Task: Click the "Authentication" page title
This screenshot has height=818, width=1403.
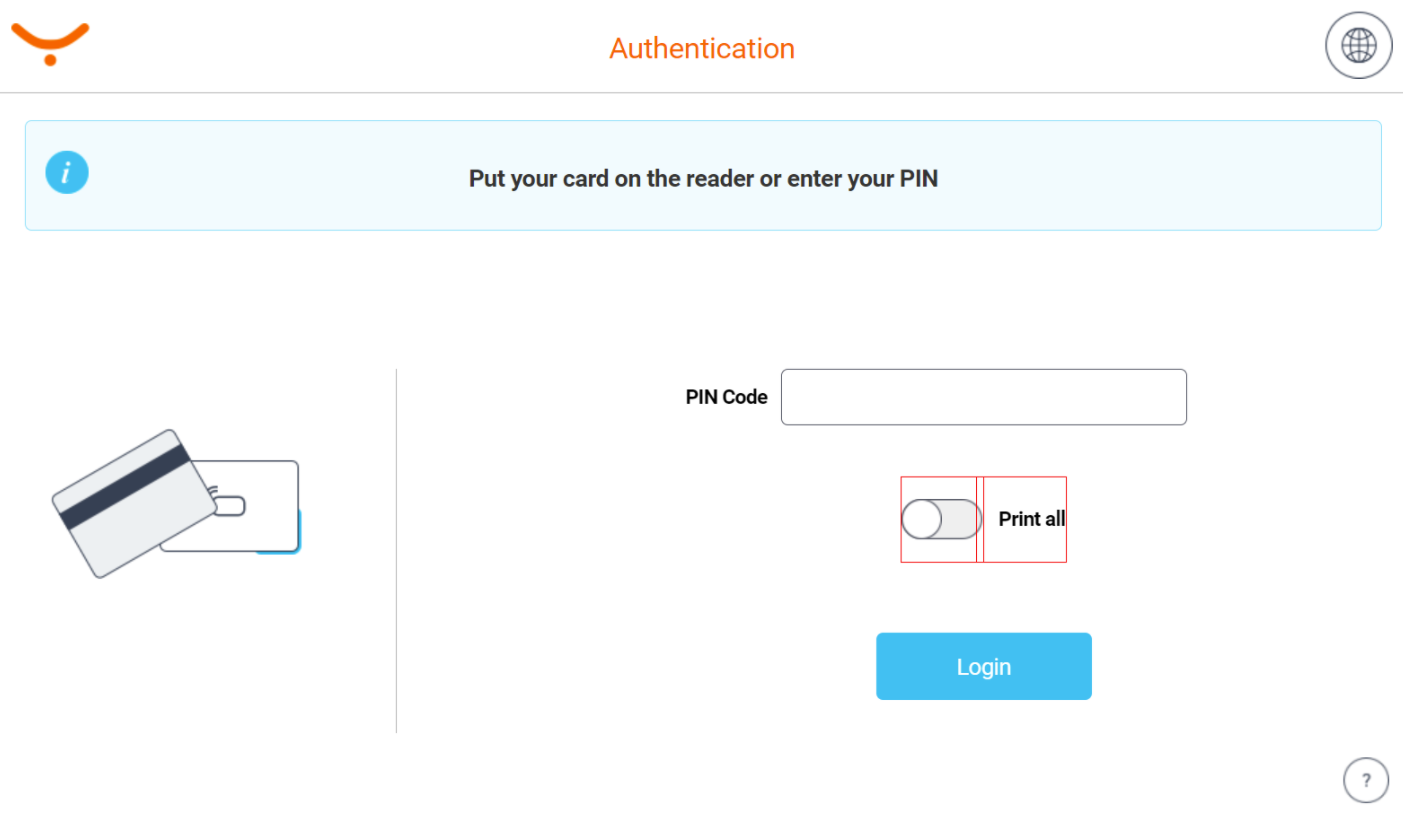Action: [701, 48]
